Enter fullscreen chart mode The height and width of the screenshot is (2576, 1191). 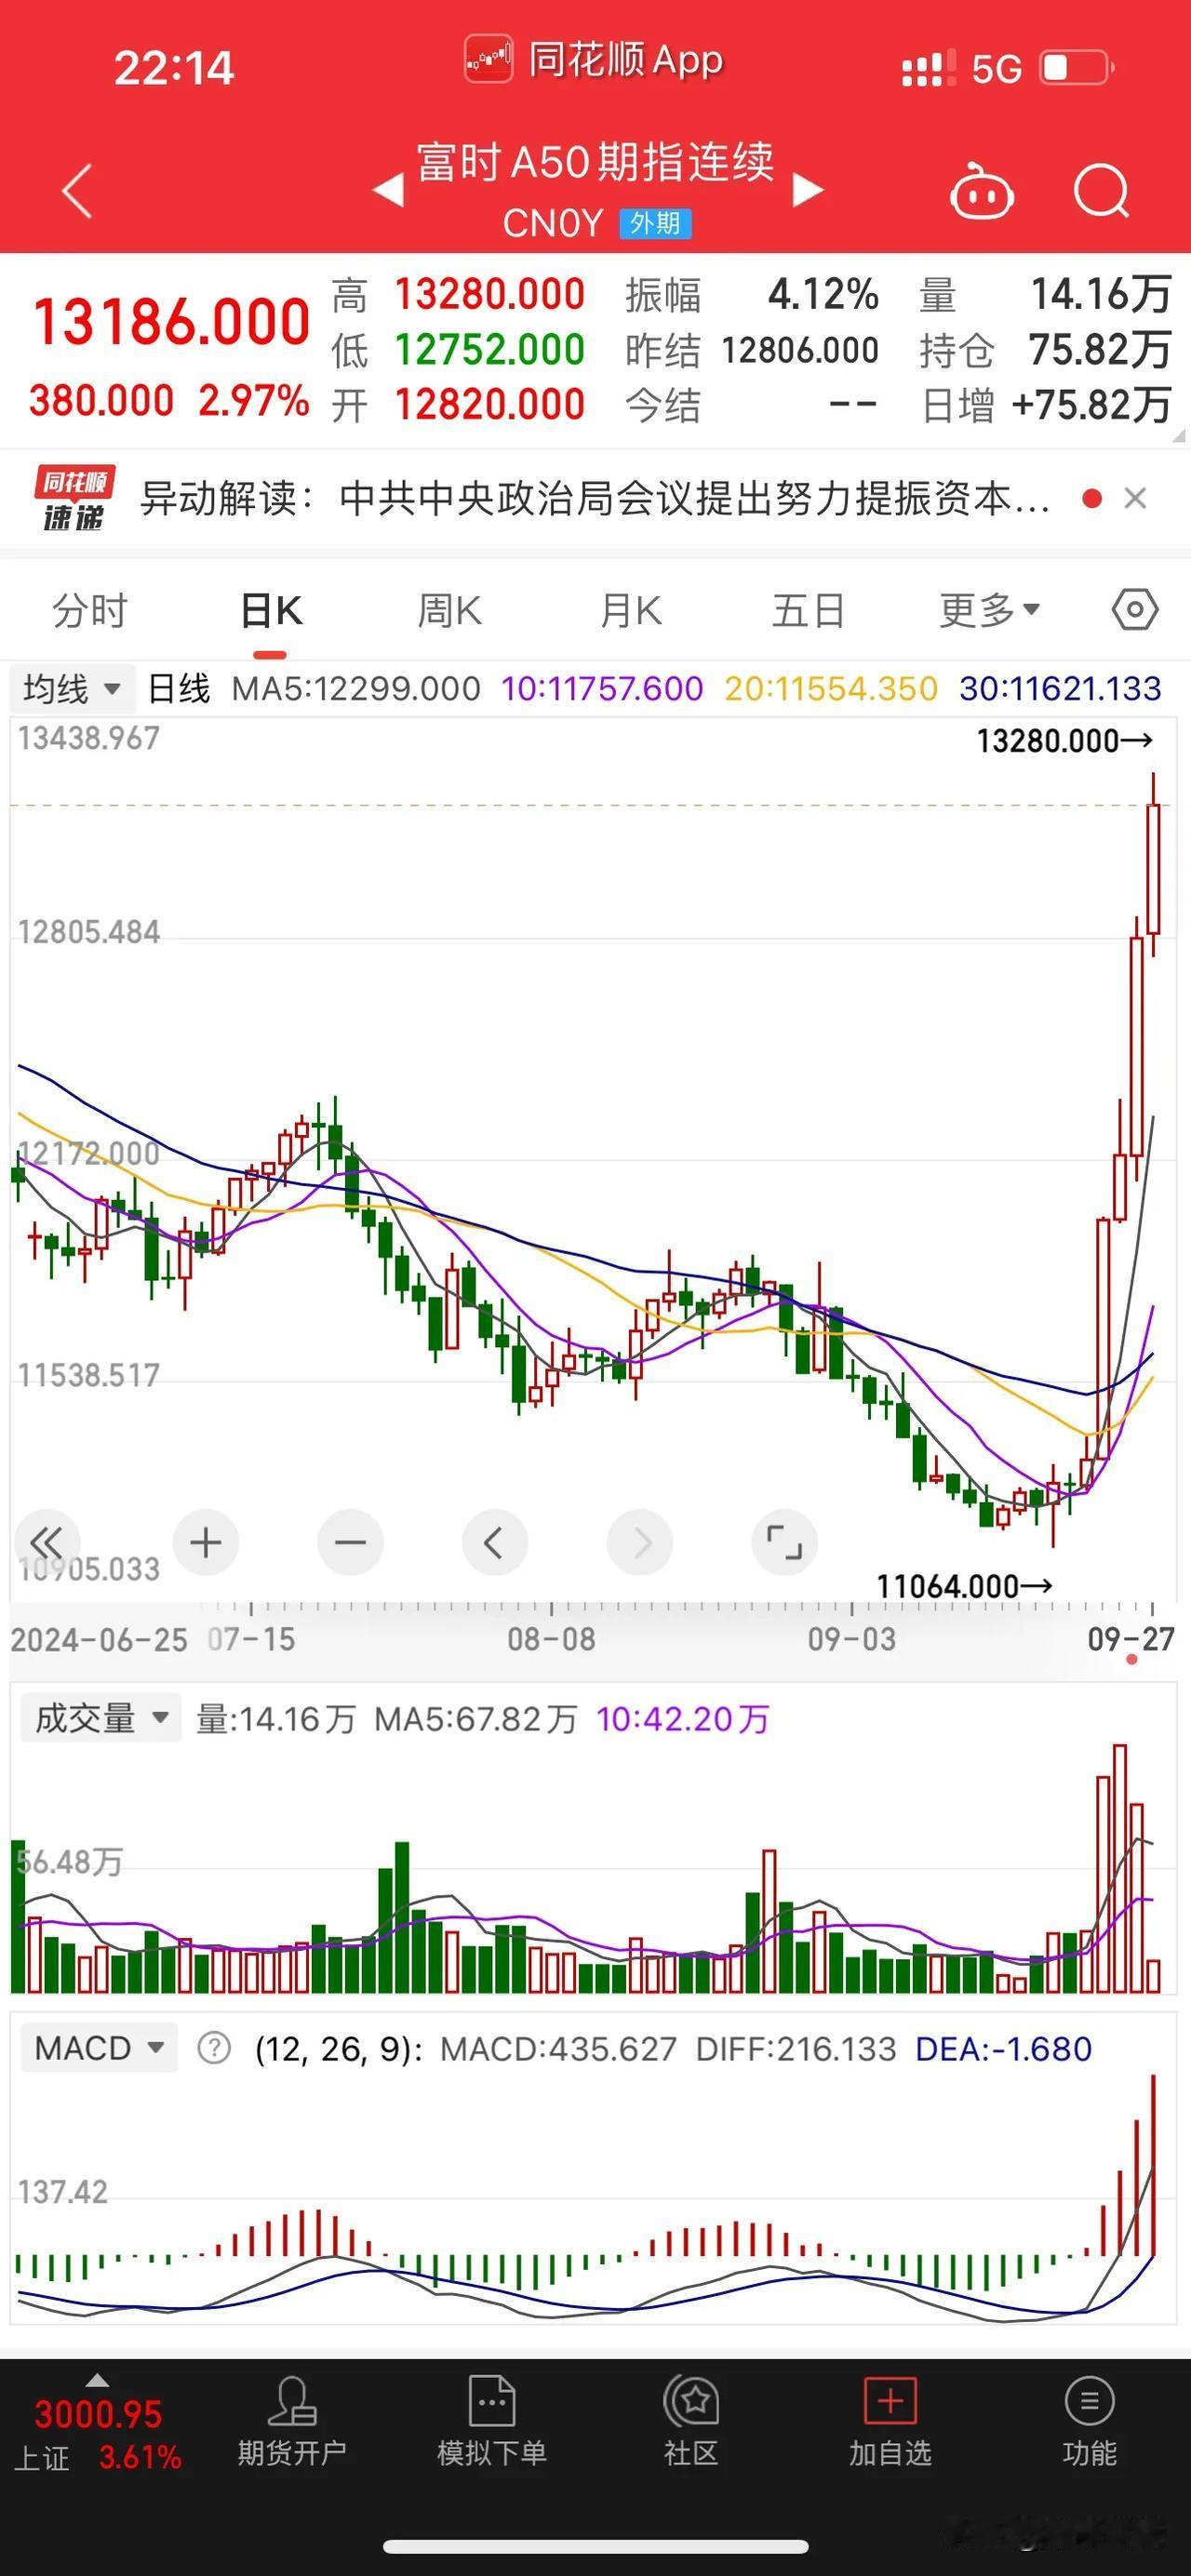(784, 1542)
